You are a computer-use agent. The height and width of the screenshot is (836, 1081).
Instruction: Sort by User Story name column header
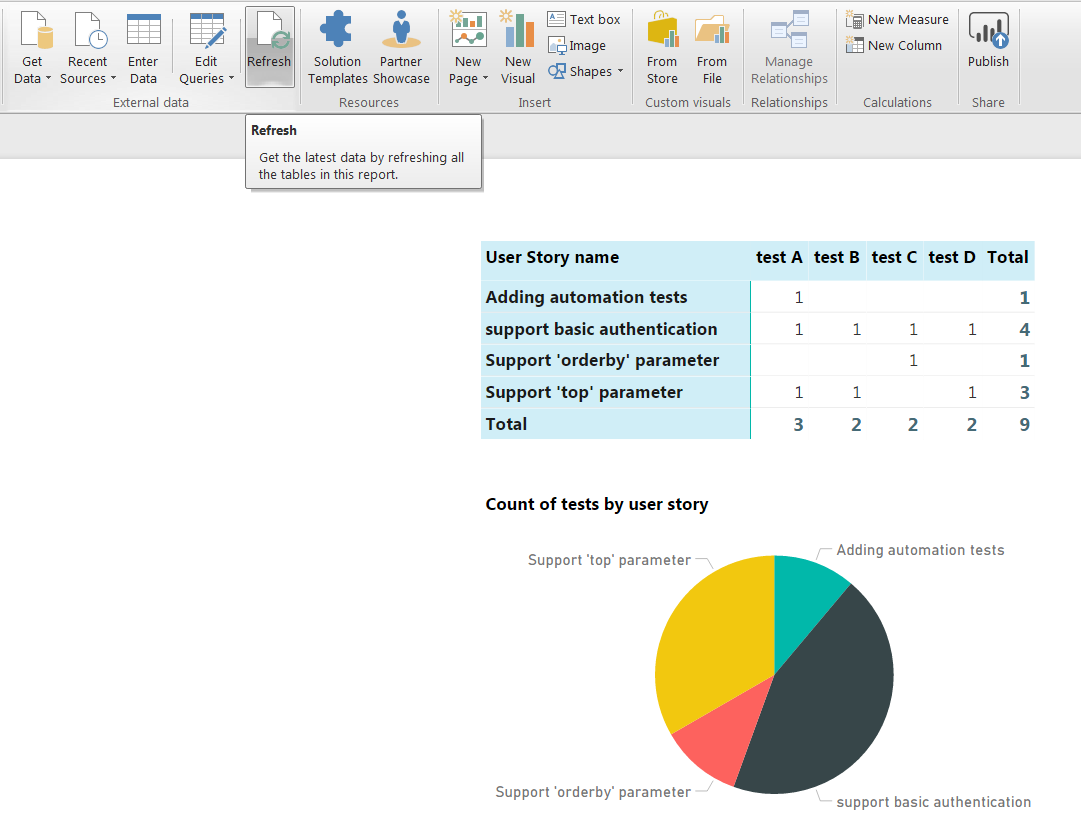point(552,257)
